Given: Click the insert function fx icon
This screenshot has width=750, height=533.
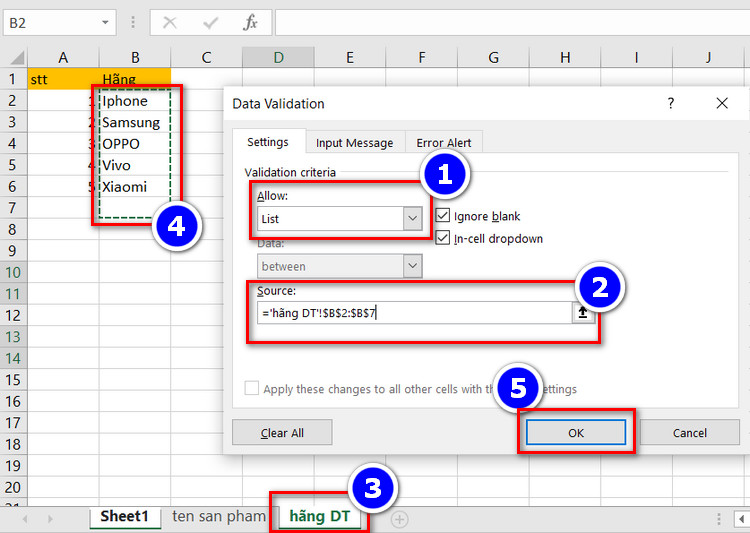Looking at the screenshot, I should [x=251, y=22].
